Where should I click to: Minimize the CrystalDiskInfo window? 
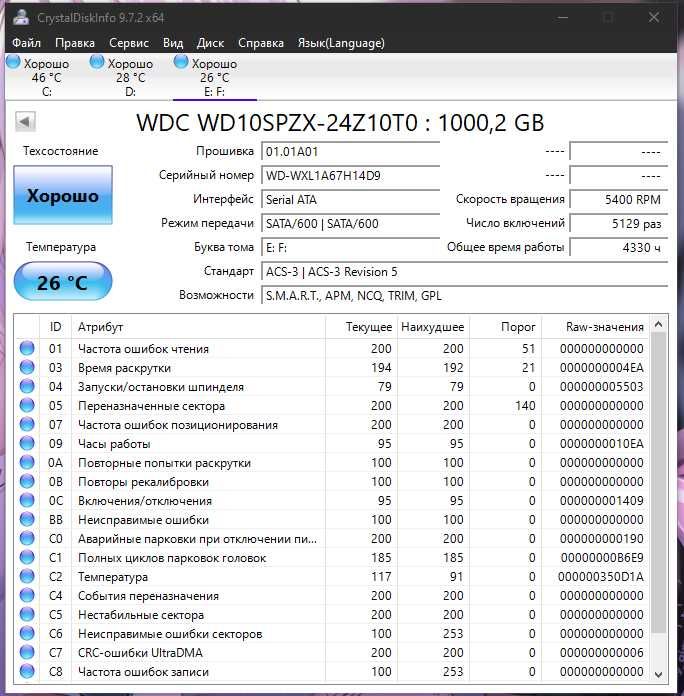563,17
